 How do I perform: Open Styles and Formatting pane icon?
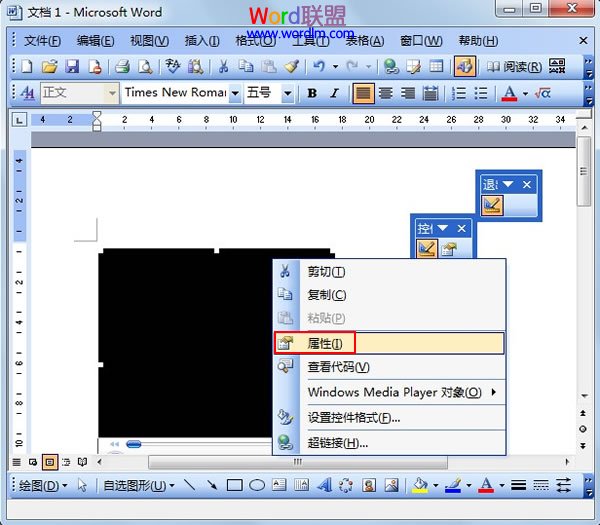(x=28, y=93)
